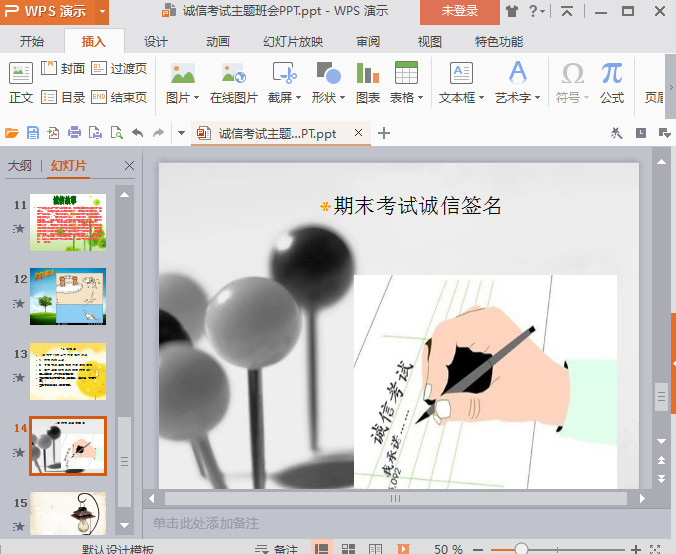Open the 动画 ribbon tab
Viewport: 676px width, 554px height.
coord(218,41)
